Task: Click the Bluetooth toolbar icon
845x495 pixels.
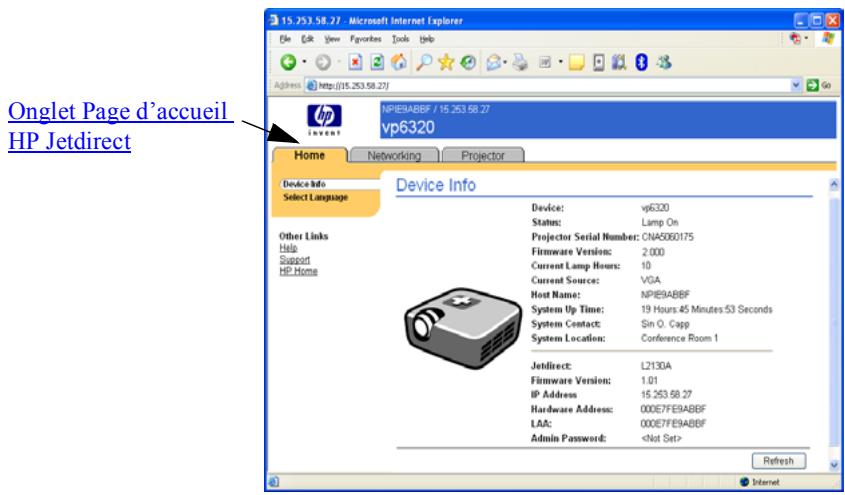Action: pos(641,62)
